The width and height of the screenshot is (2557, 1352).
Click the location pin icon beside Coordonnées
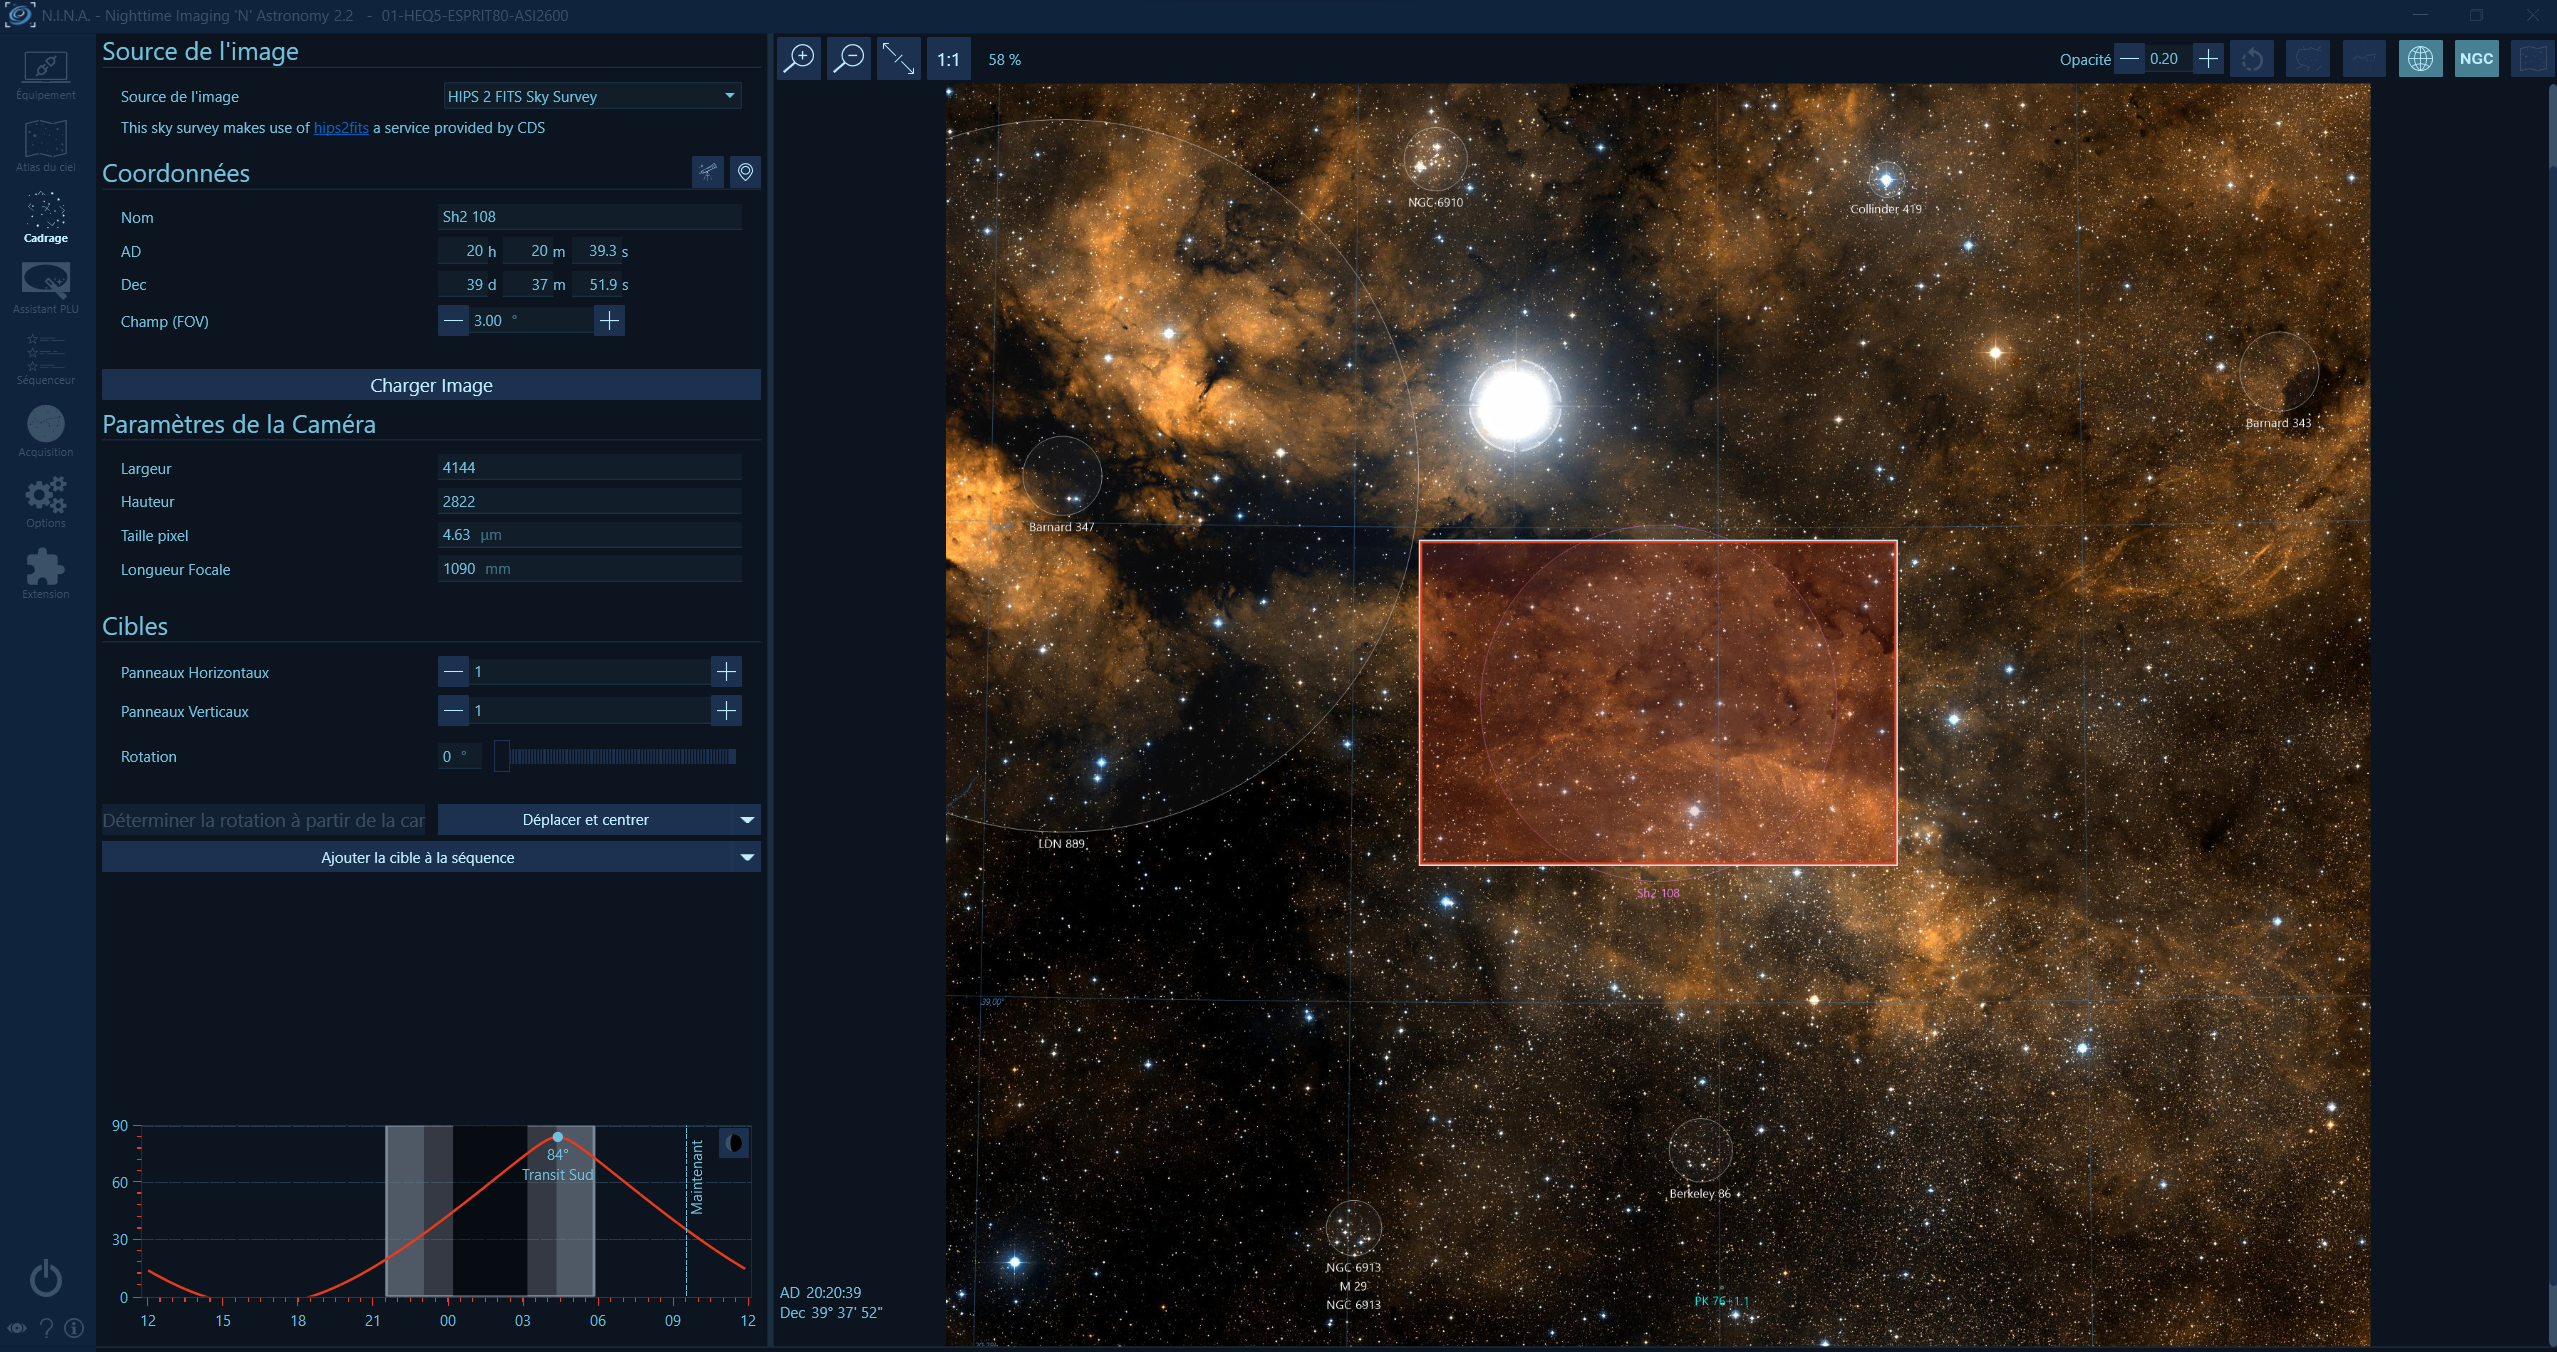745,172
